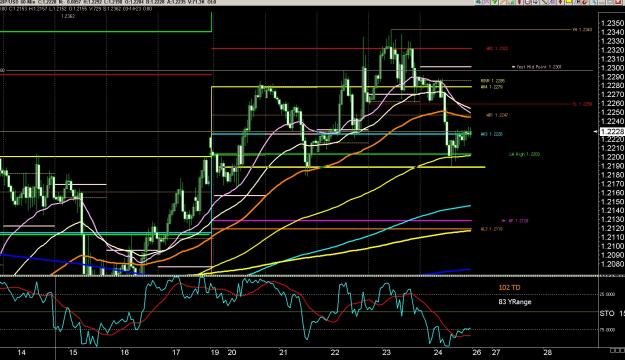Click the 1.2150 price axis label
The width and height of the screenshot is (625, 360).
(x=613, y=201)
